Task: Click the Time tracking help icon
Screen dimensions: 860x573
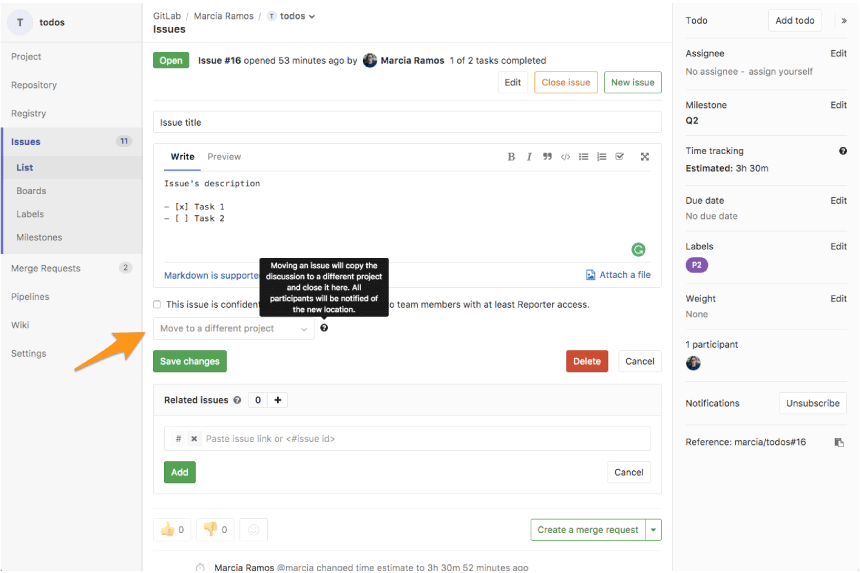Action: [x=843, y=151]
